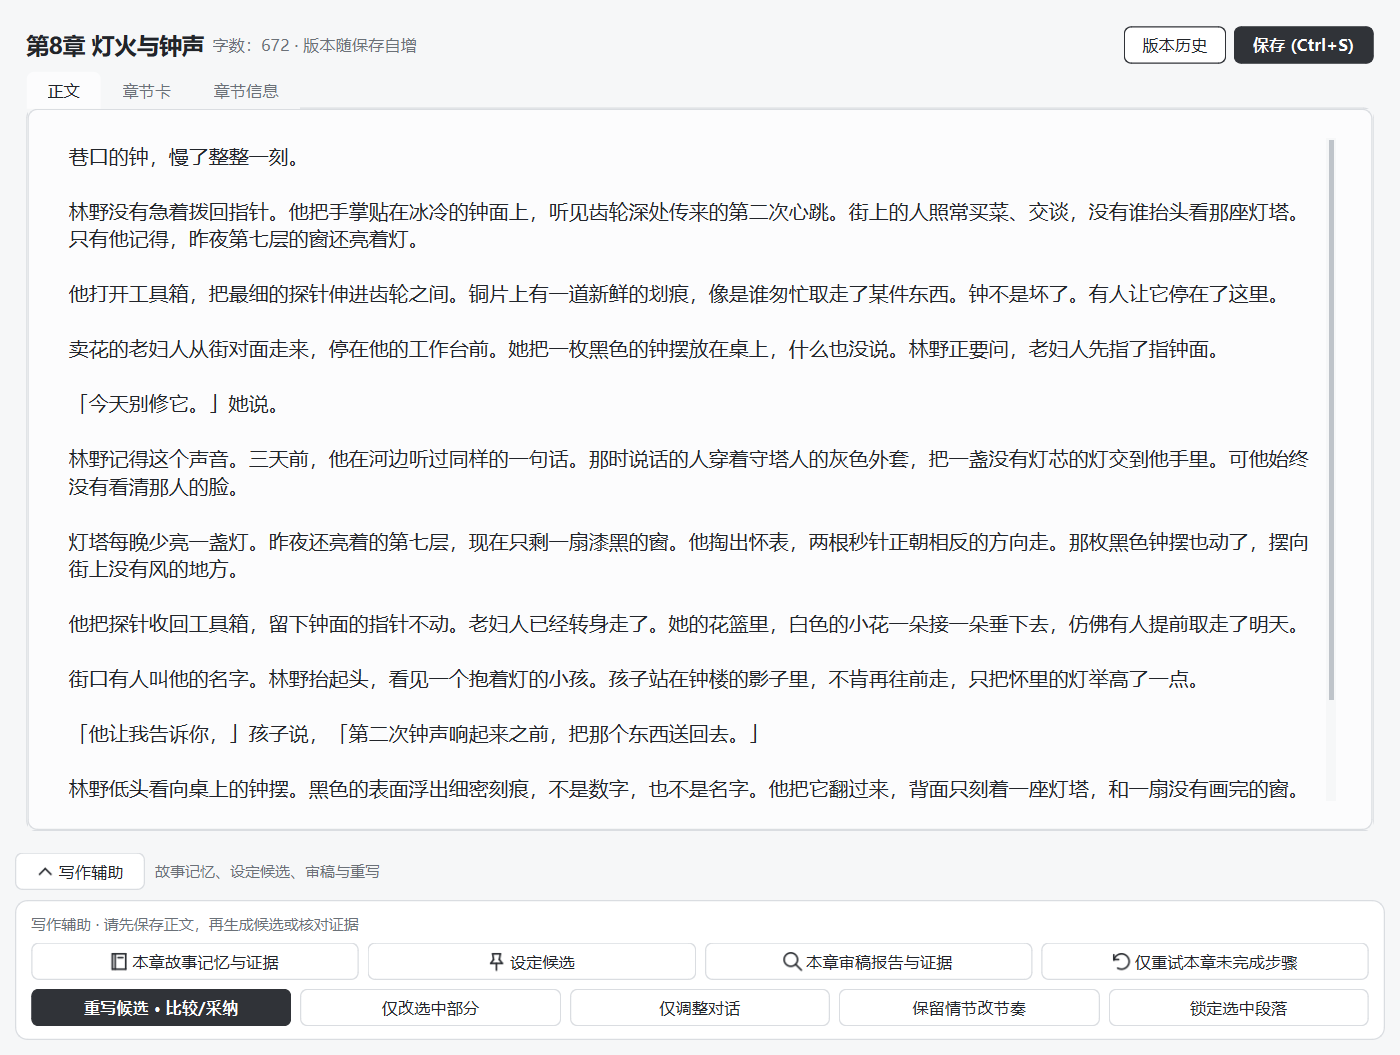Click the notice 请先保存正文,再生成候选或核对证据
This screenshot has height=1055, width=1400.
coord(231,925)
